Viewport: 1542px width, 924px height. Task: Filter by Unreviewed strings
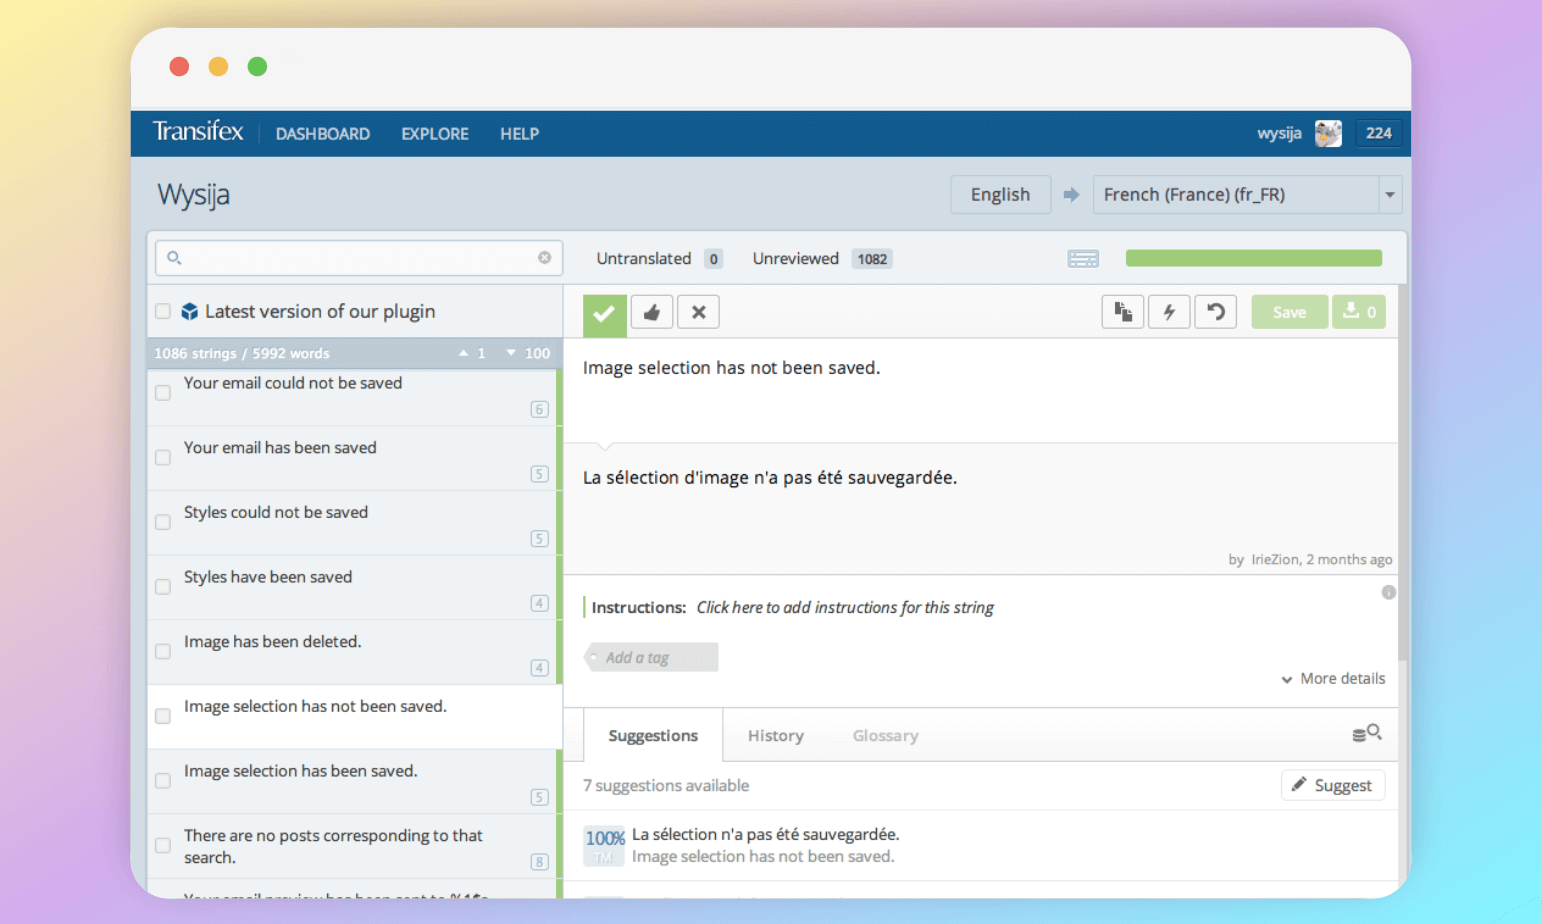[x=822, y=259]
